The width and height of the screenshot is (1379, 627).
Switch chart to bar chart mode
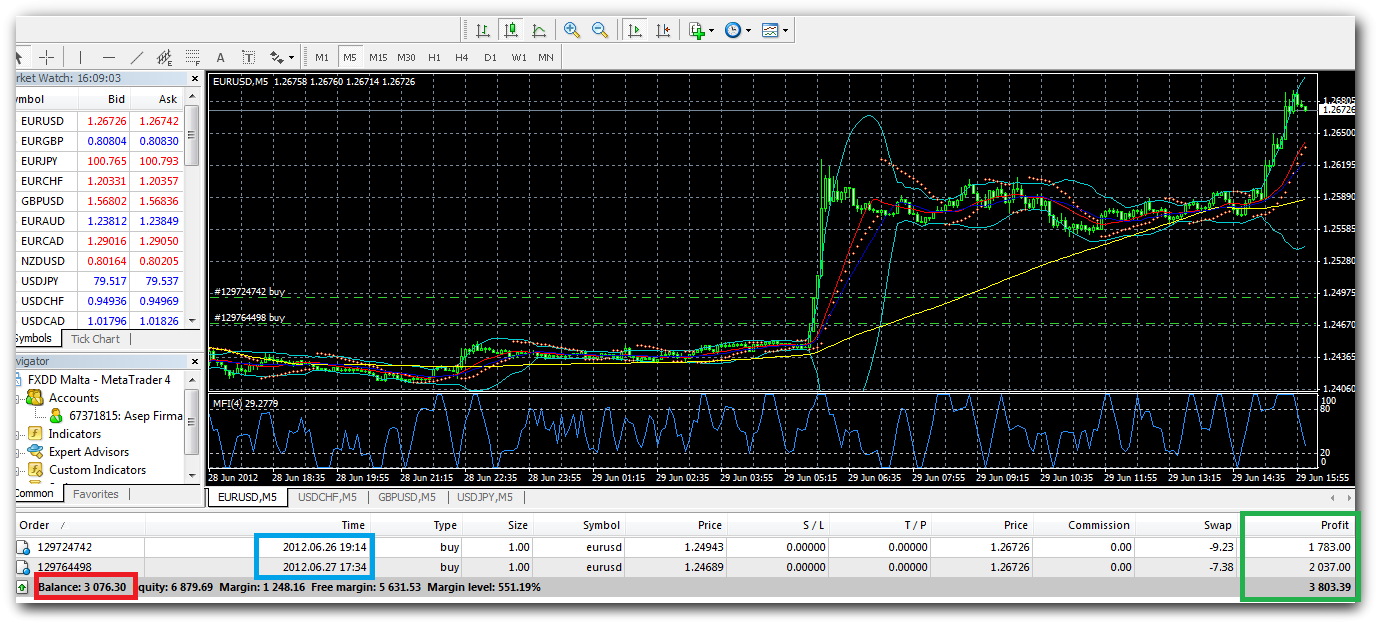pyautogui.click(x=483, y=30)
